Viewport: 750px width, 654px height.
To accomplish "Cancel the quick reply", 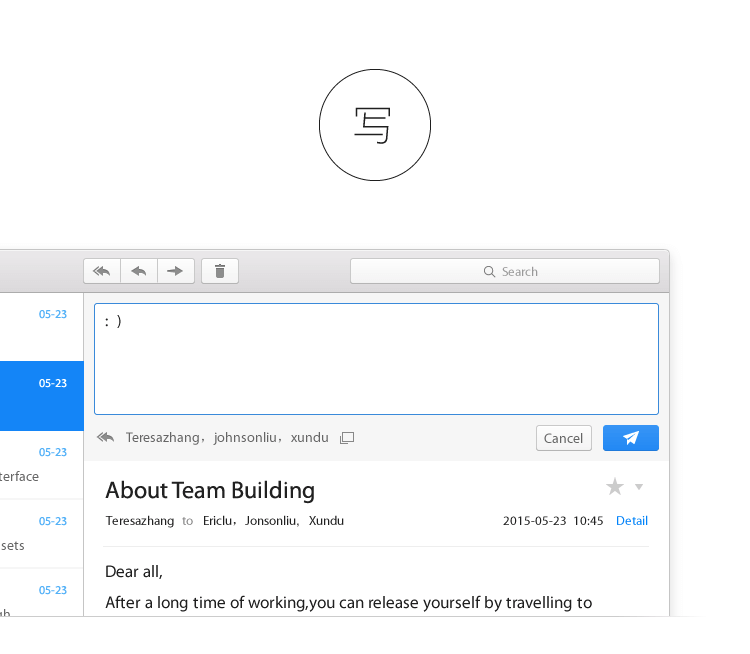I will tap(563, 438).
